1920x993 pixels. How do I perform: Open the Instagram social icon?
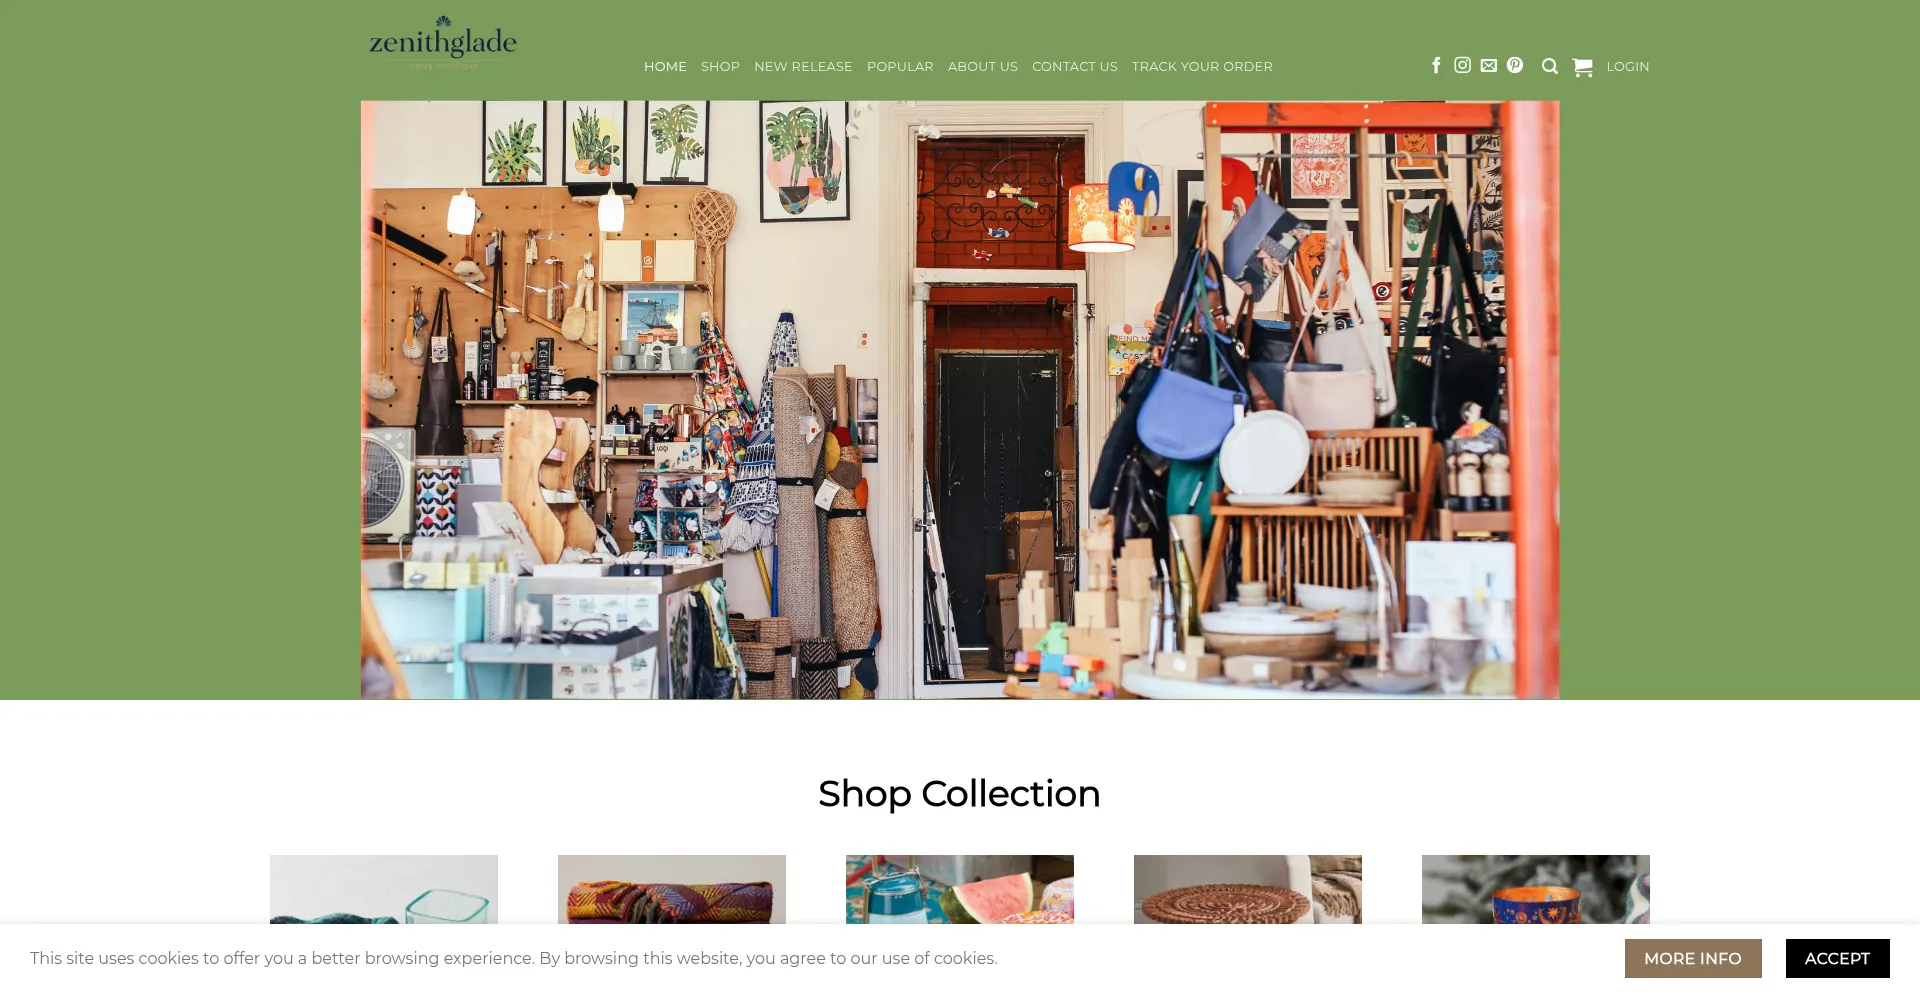point(1462,65)
